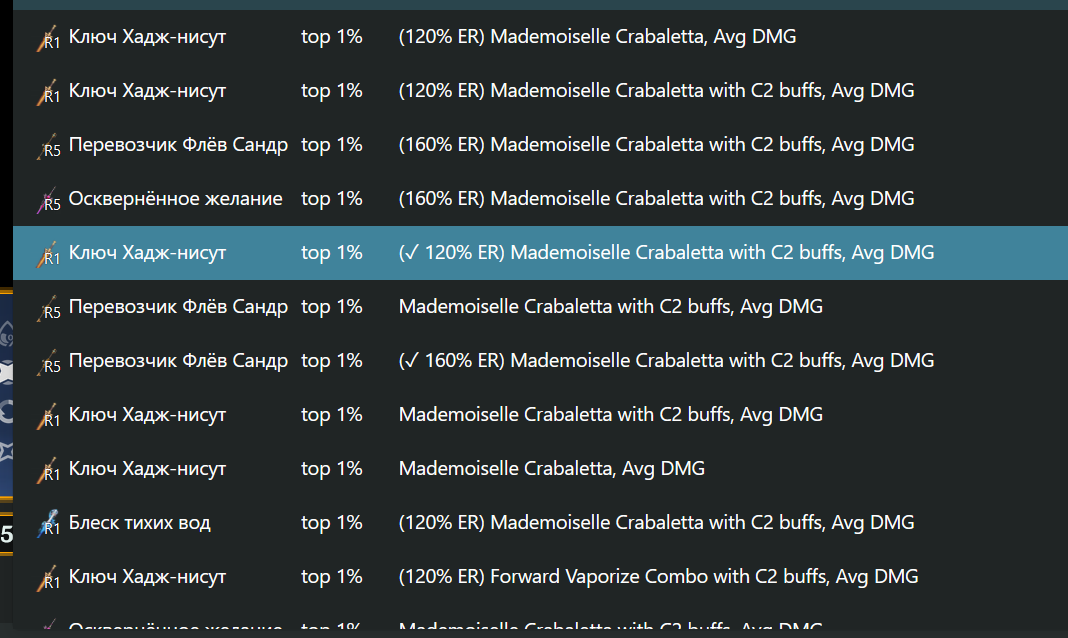Click the Блеск тихих вод weapon icon
The width and height of the screenshot is (1068, 638).
tap(48, 523)
